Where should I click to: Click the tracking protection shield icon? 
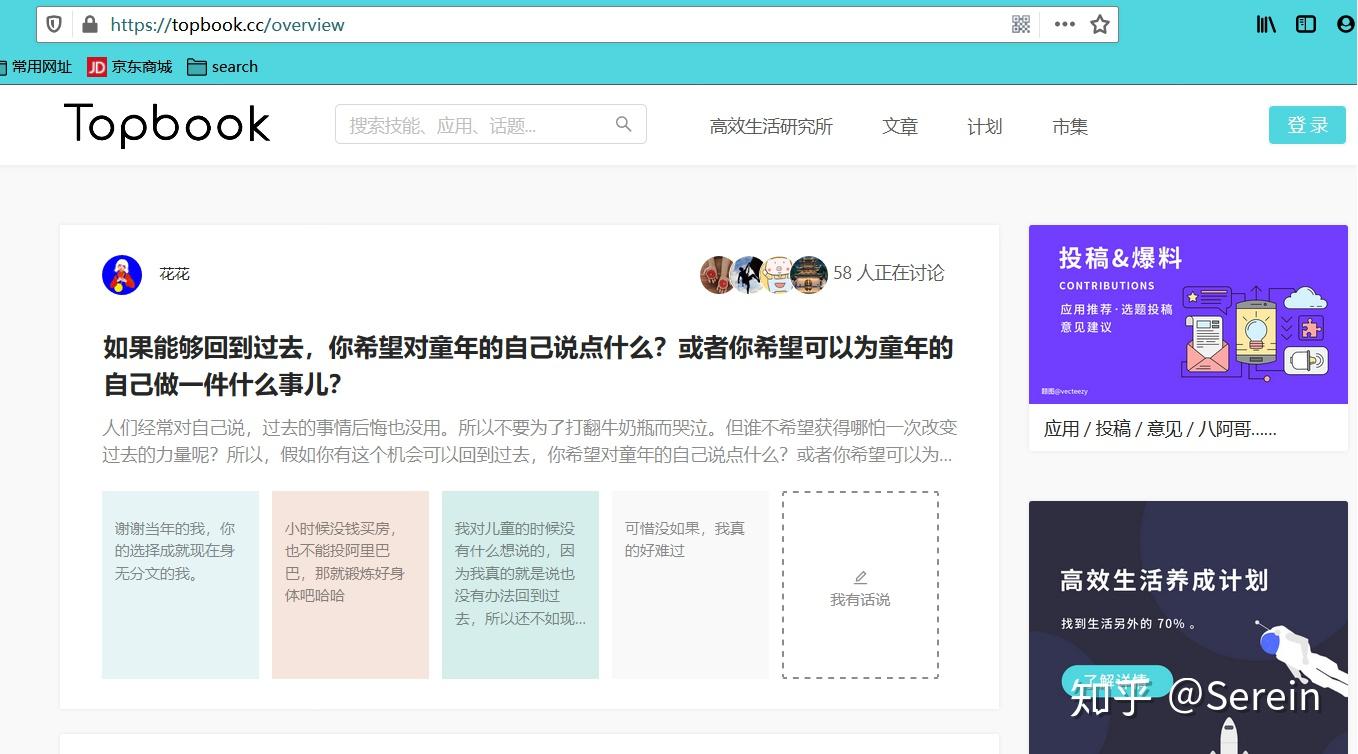tap(55, 24)
